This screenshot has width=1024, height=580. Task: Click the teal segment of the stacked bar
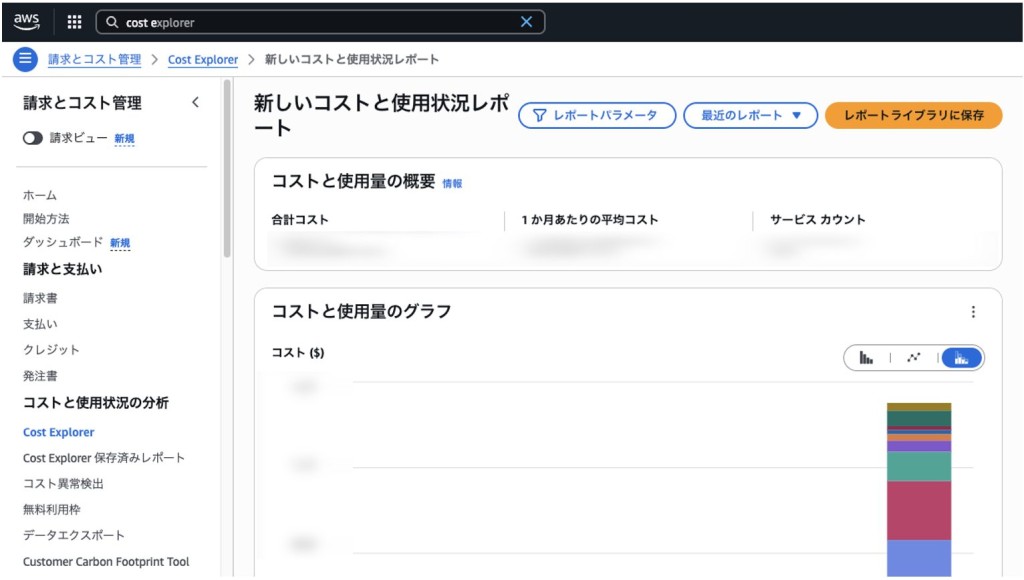[x=918, y=466]
